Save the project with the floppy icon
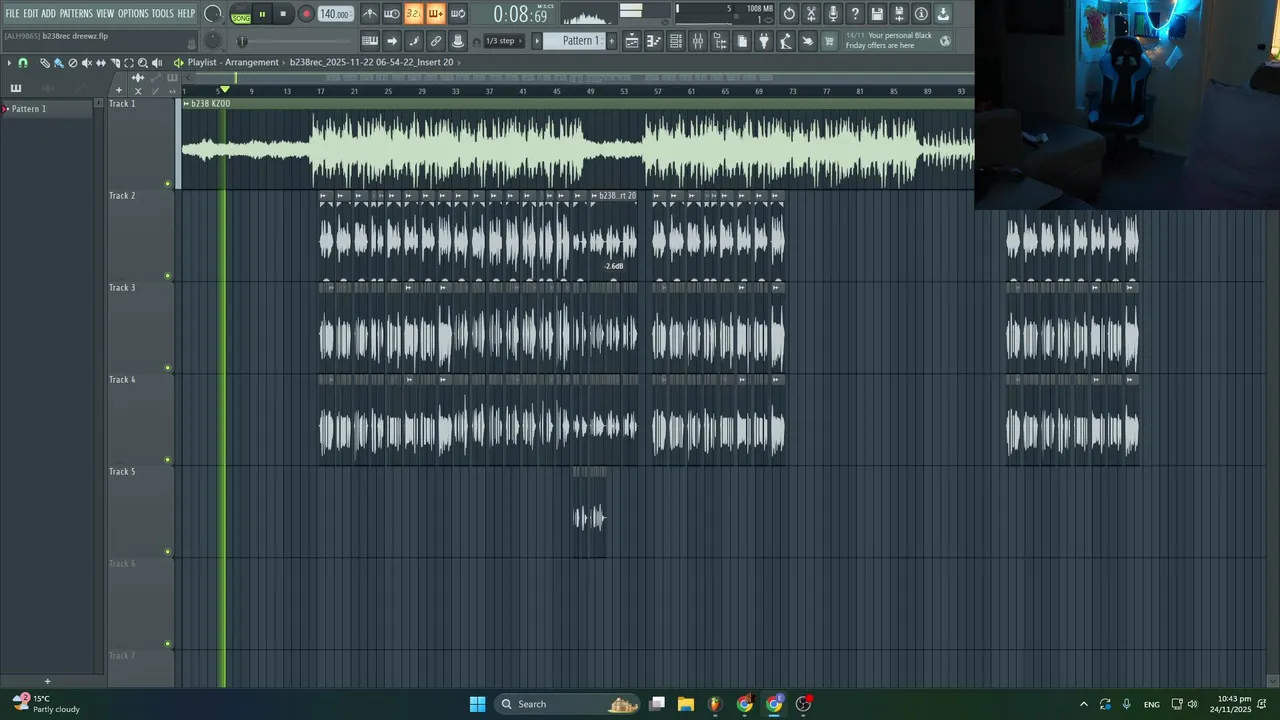 (x=877, y=14)
